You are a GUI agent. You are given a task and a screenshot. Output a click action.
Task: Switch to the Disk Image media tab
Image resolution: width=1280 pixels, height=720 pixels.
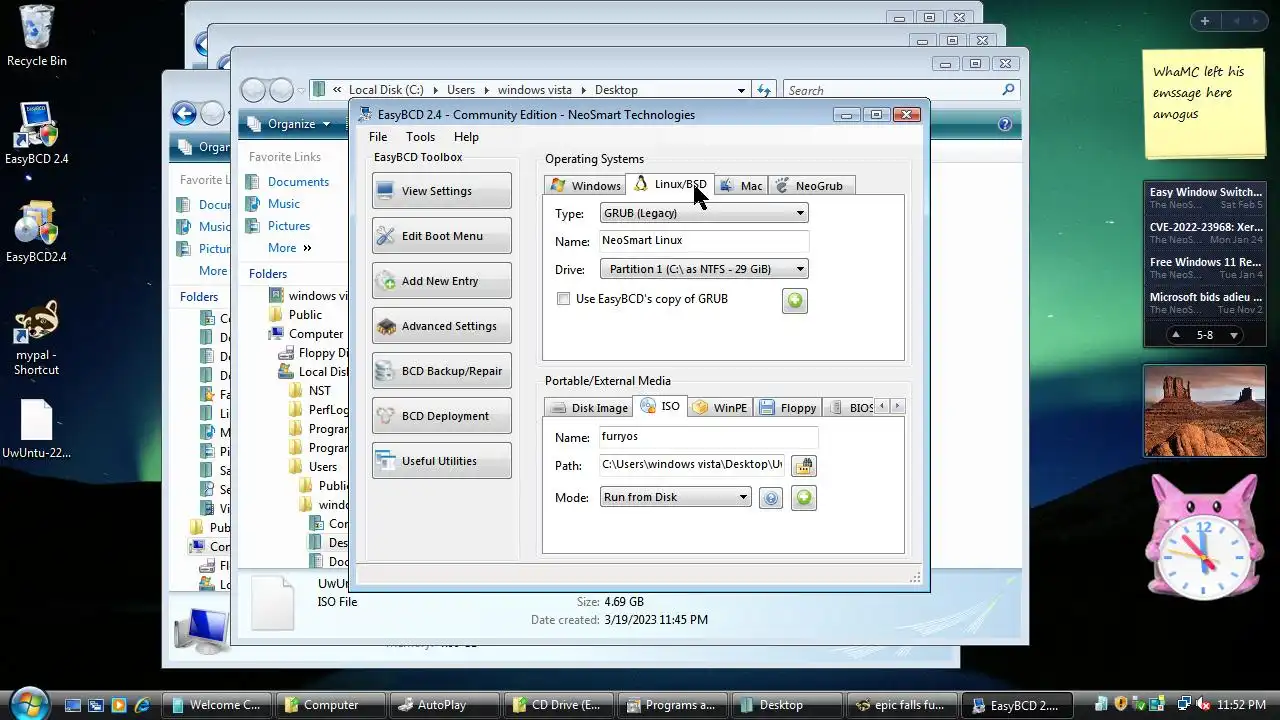pos(590,408)
